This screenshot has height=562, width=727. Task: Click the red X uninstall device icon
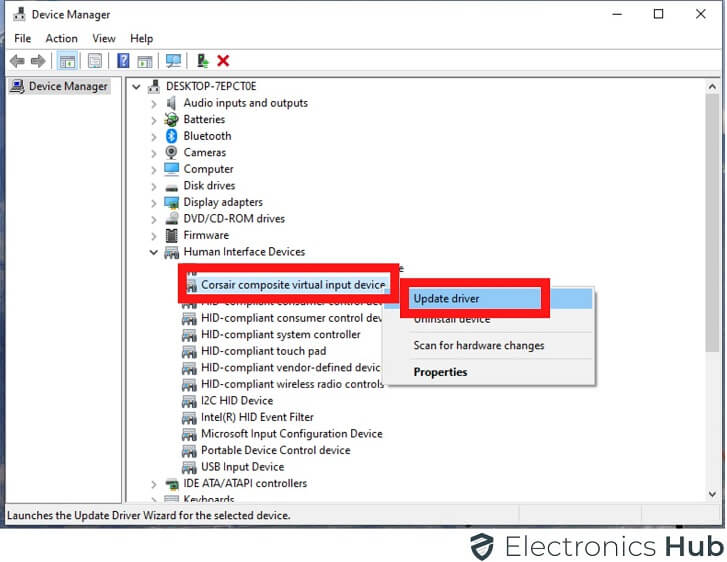click(223, 61)
